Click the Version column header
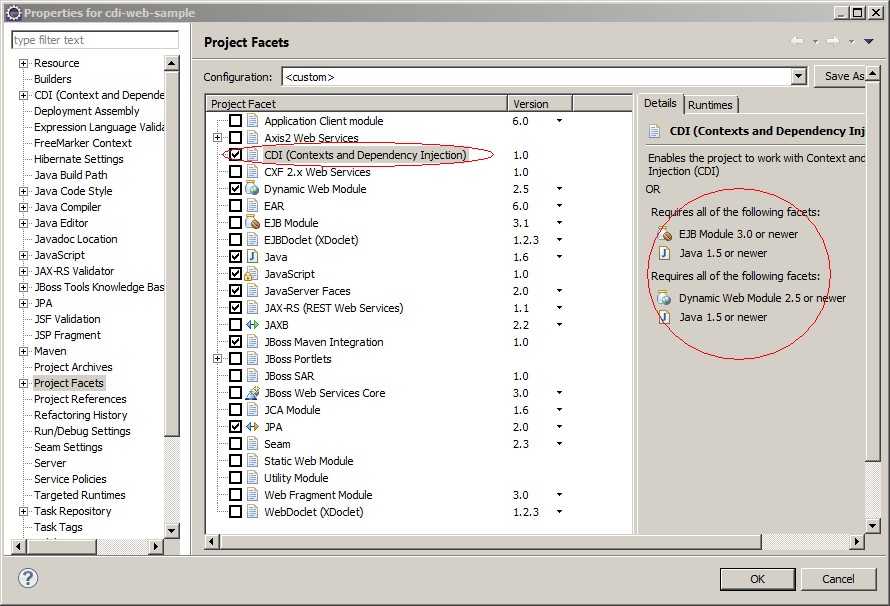 [540, 104]
